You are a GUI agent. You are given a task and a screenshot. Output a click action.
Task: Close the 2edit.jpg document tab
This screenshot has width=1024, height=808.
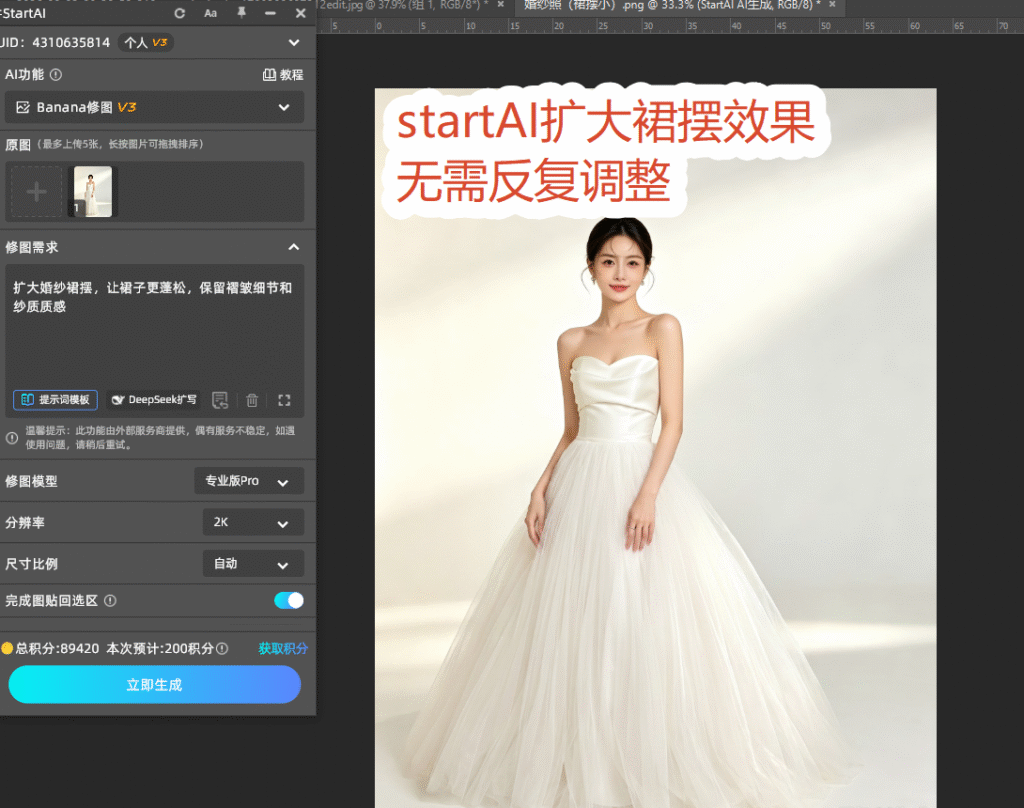pyautogui.click(x=501, y=5)
